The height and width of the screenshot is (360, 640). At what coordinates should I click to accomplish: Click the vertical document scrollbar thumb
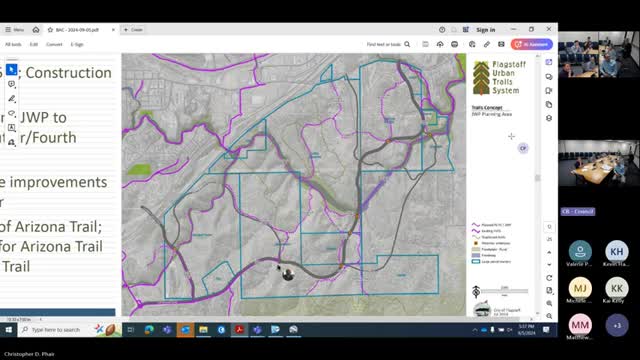click(x=538, y=178)
